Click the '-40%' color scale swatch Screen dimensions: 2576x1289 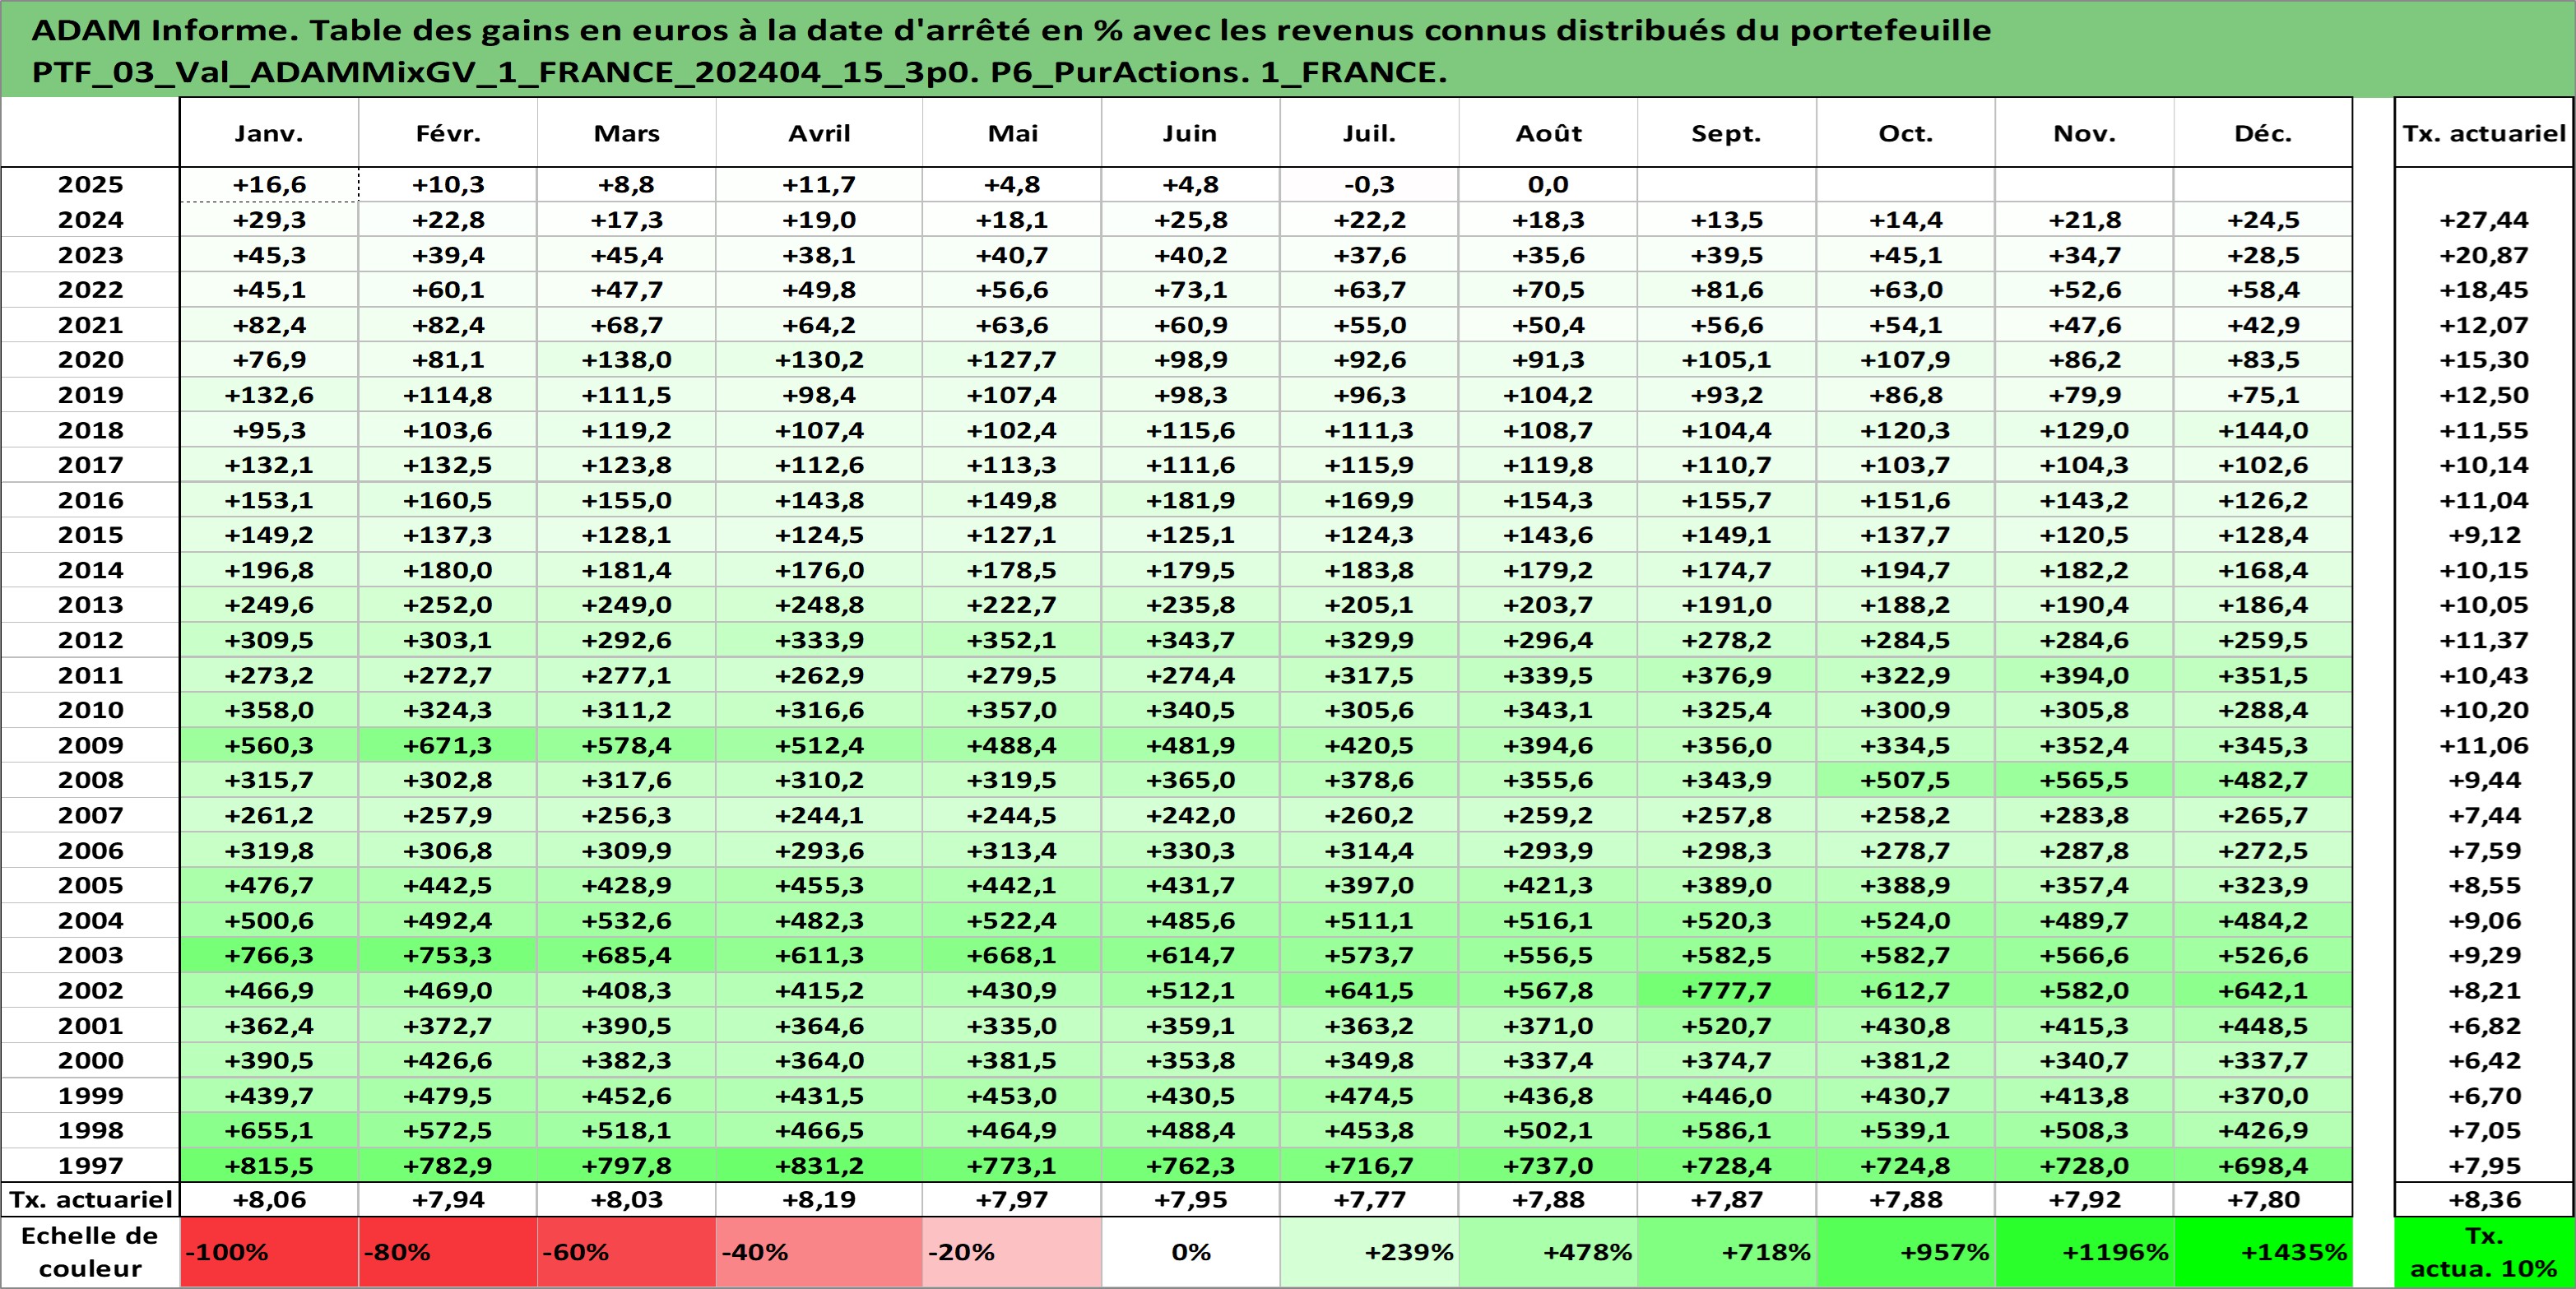pyautogui.click(x=819, y=1252)
